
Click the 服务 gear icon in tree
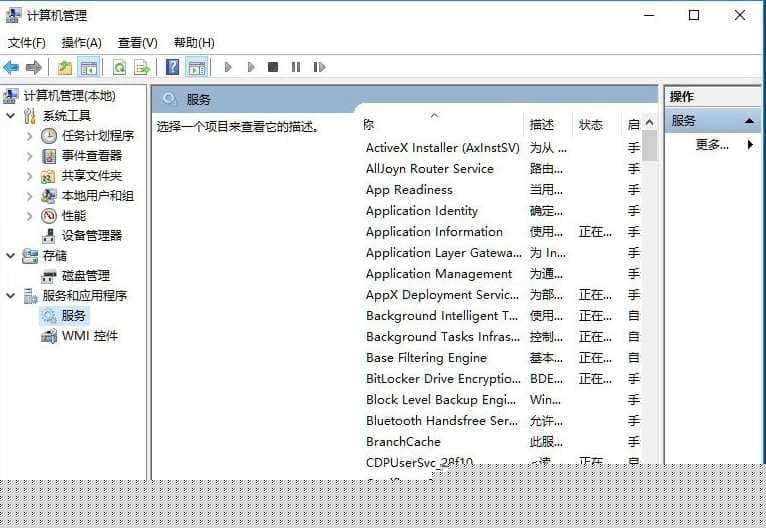(x=49, y=316)
